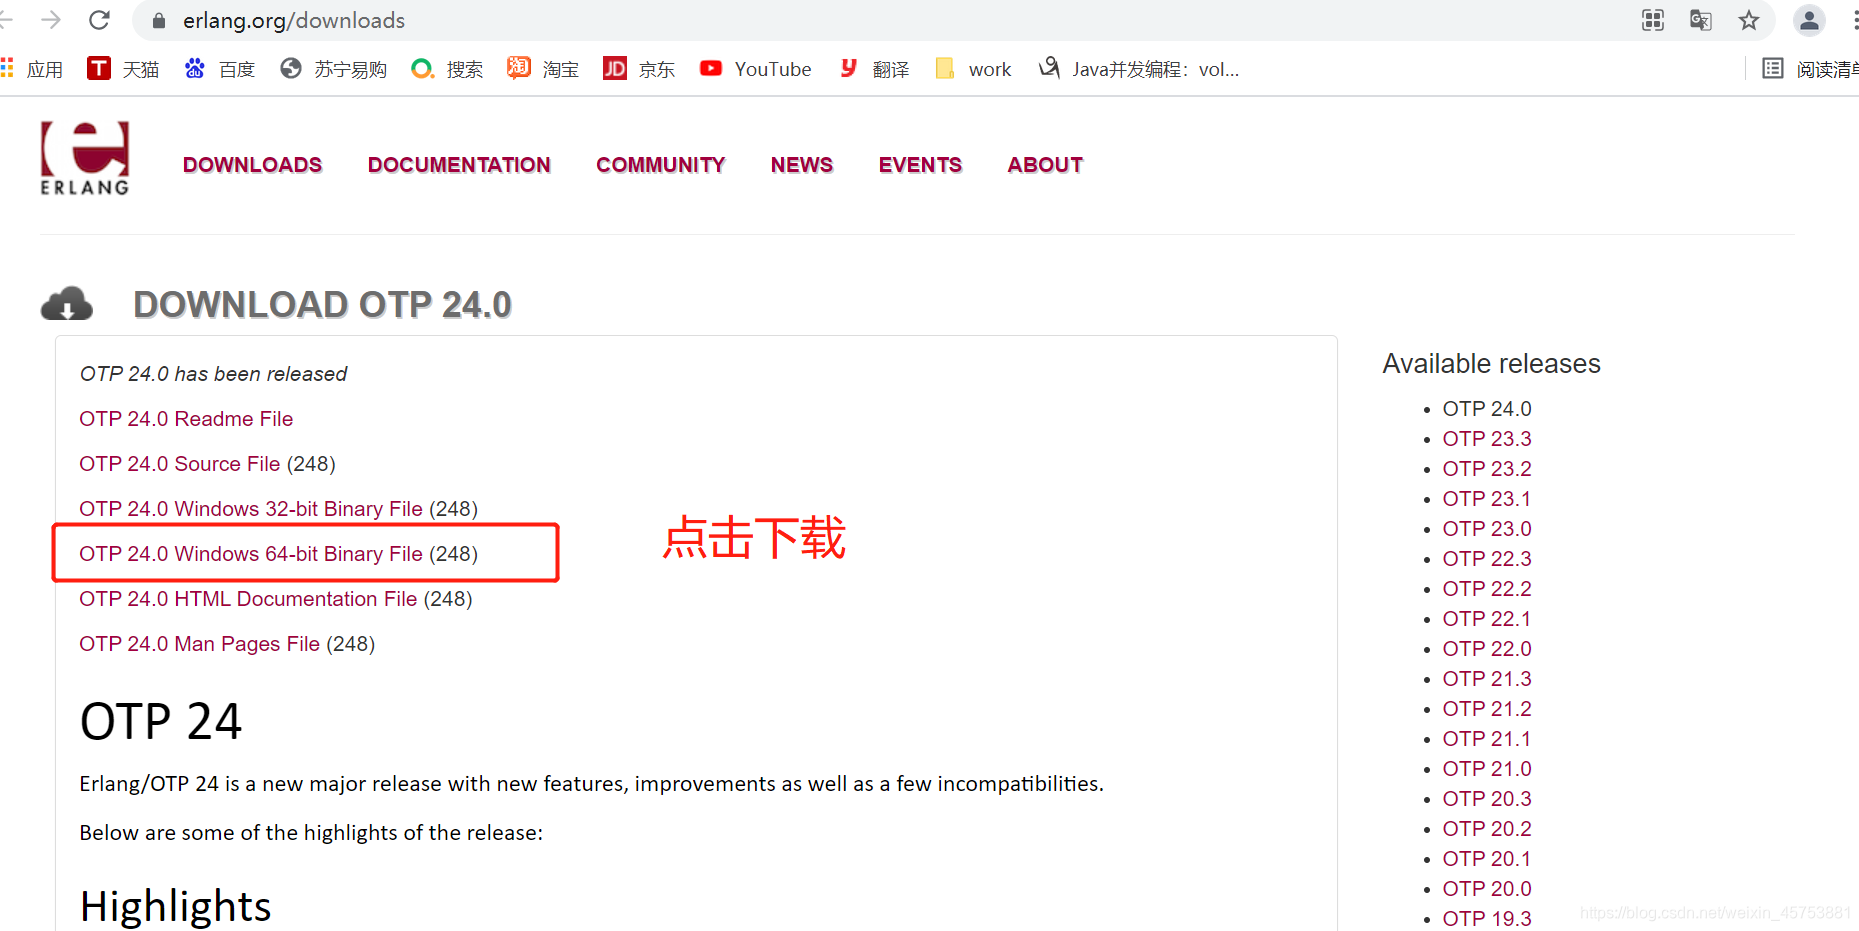
Task: Click the padlock site info icon
Action: tap(158, 20)
